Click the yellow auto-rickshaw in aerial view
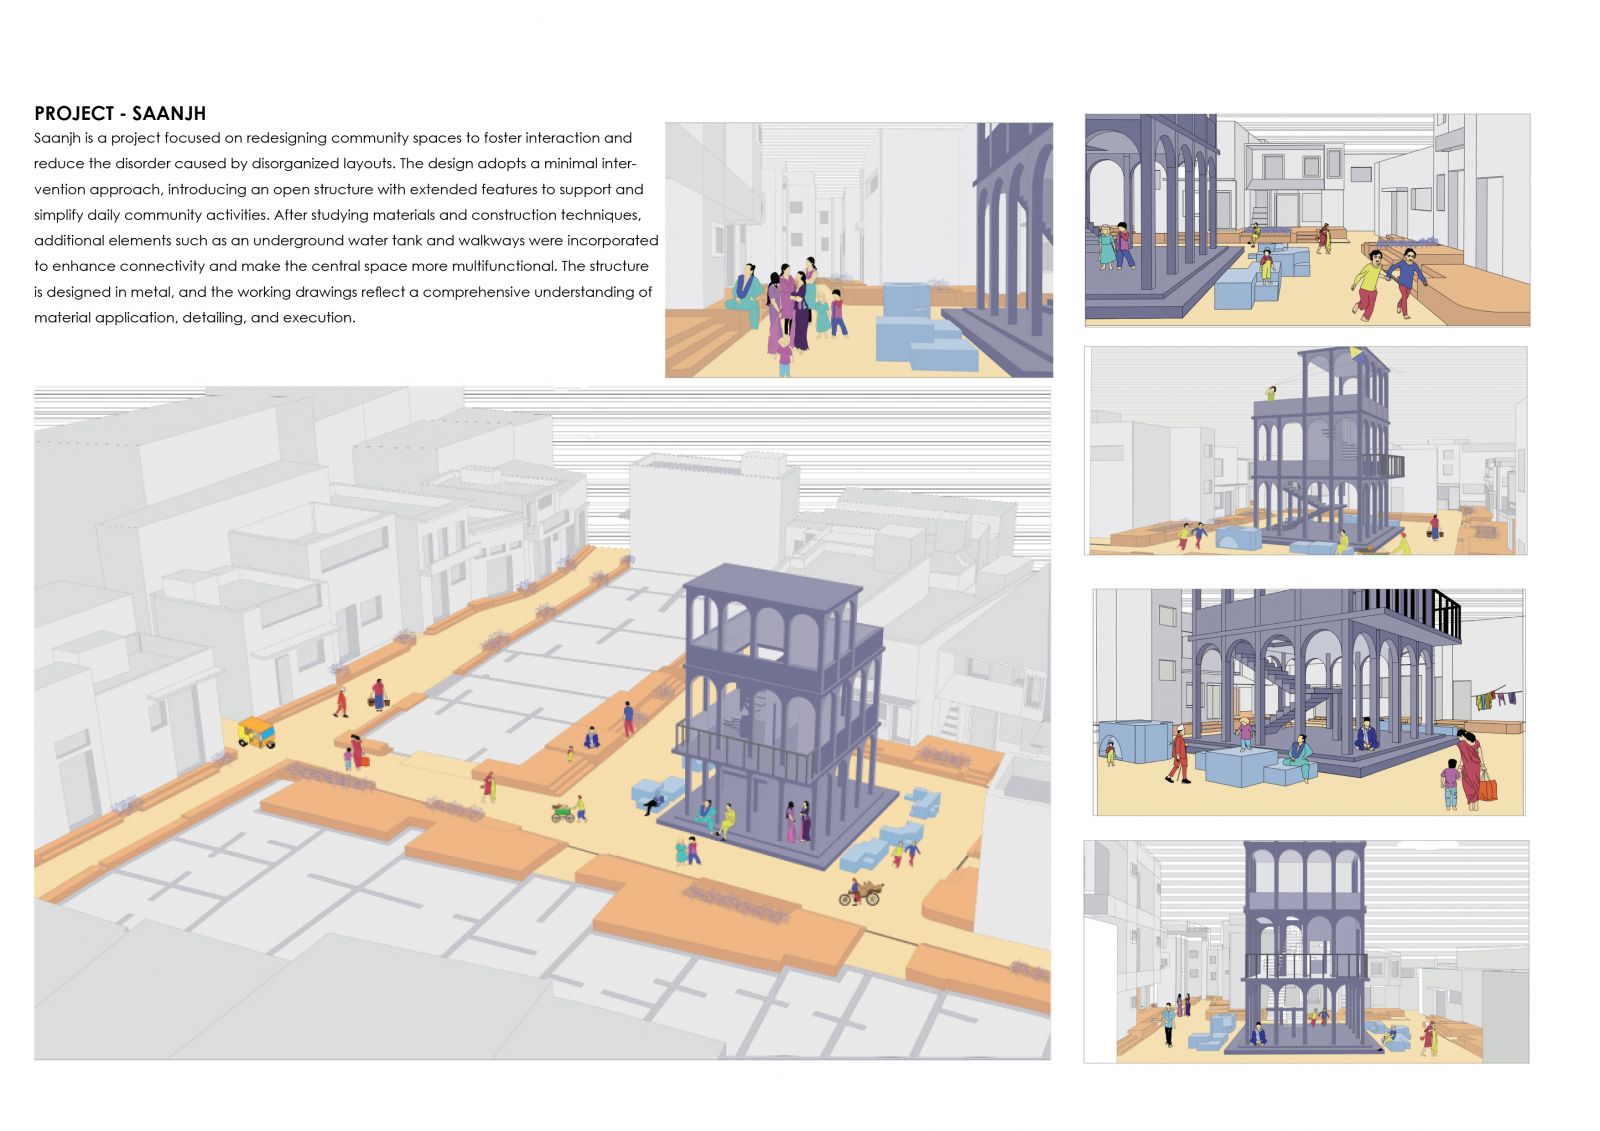The width and height of the screenshot is (1600, 1131). point(256,733)
